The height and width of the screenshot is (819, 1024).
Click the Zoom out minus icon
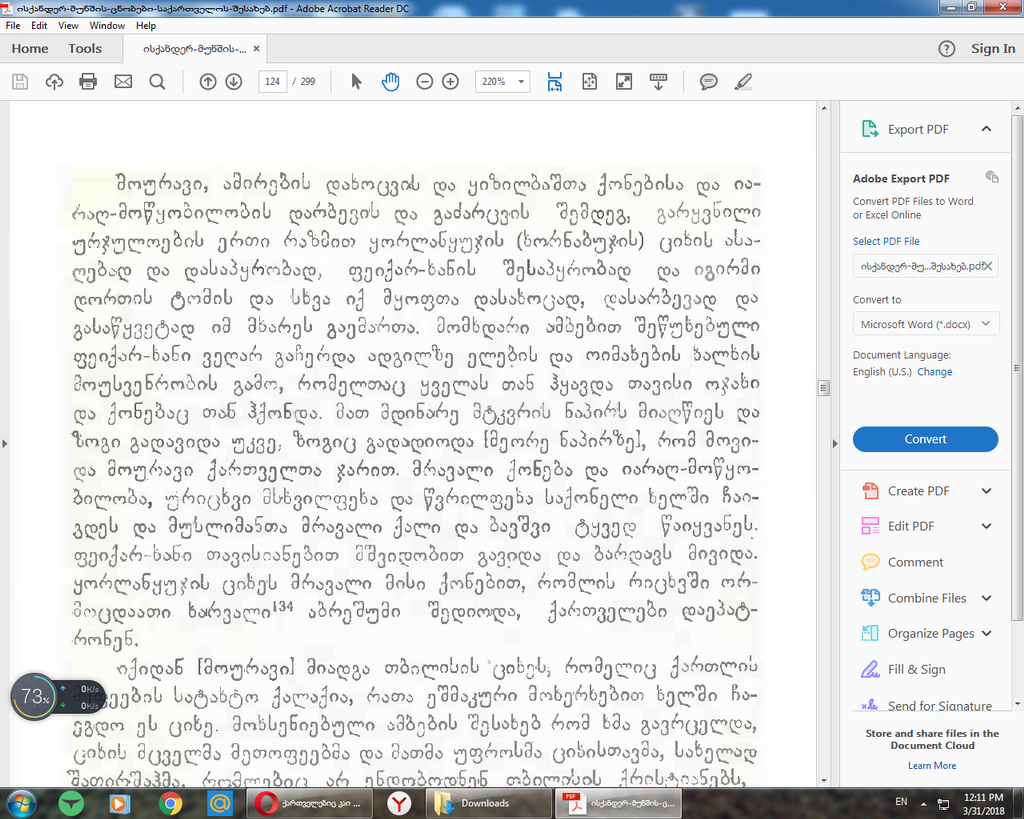click(424, 82)
